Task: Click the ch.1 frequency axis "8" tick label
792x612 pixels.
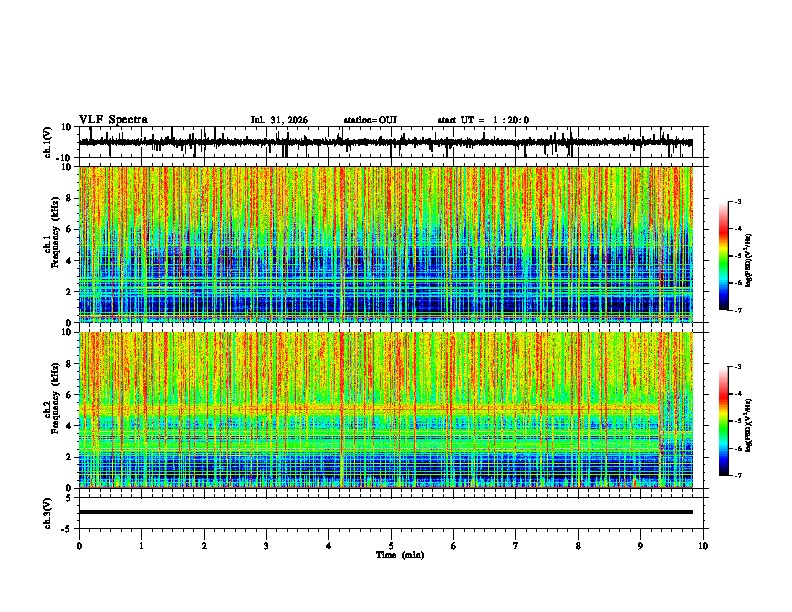Action: pyautogui.click(x=70, y=198)
